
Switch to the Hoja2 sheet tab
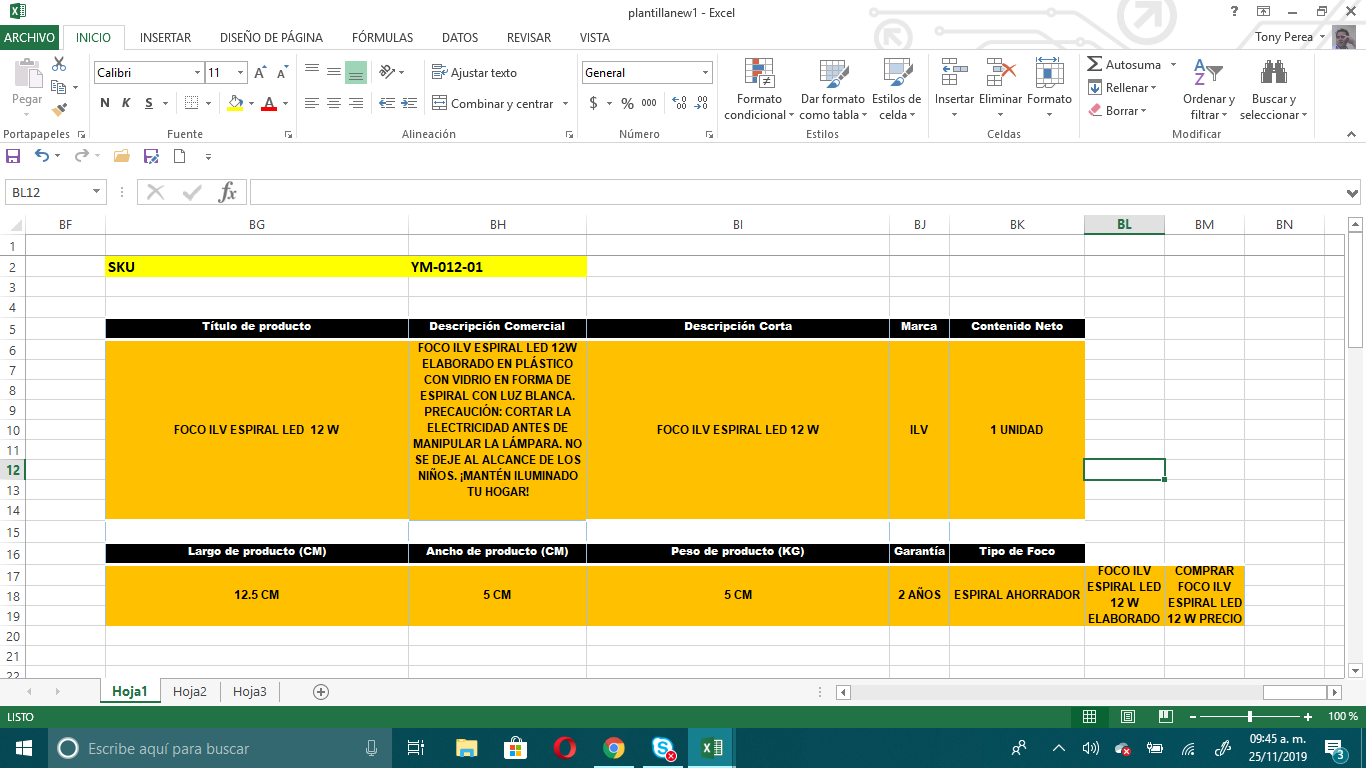coord(190,692)
